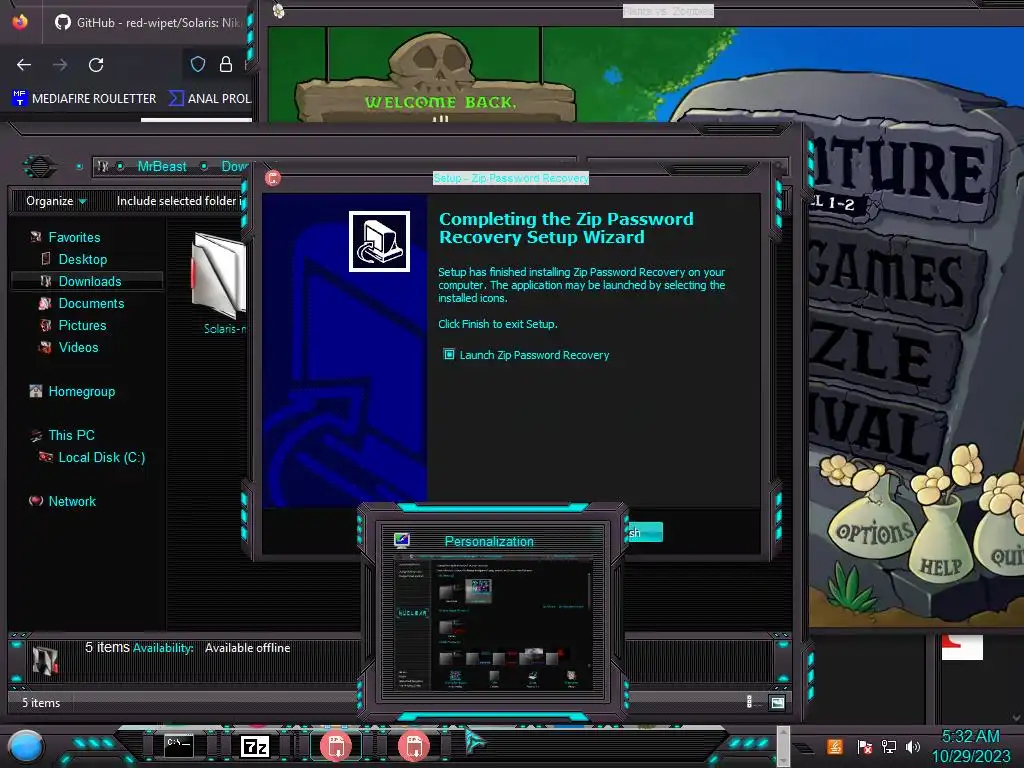The image size is (1024, 768).
Task: Click the Finish button in setup wizard
Action: click(x=644, y=533)
